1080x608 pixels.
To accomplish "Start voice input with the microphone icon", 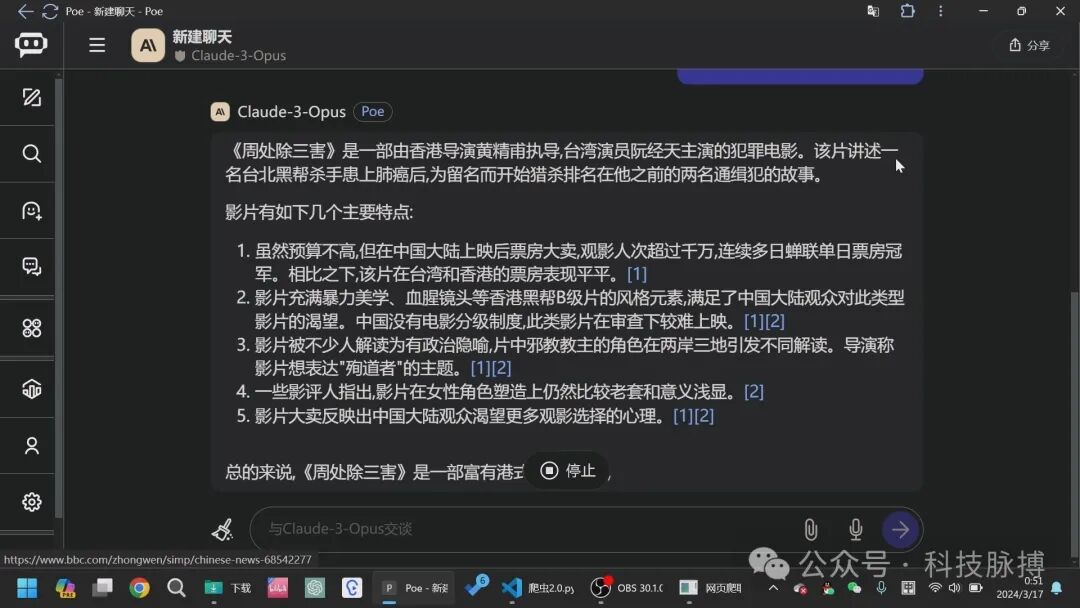I will (855, 530).
